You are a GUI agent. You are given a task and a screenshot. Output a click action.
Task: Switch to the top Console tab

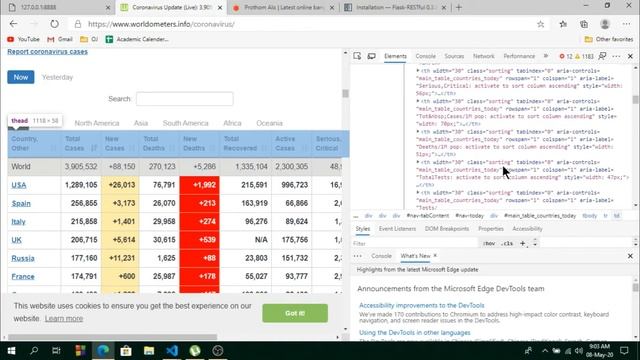point(425,56)
